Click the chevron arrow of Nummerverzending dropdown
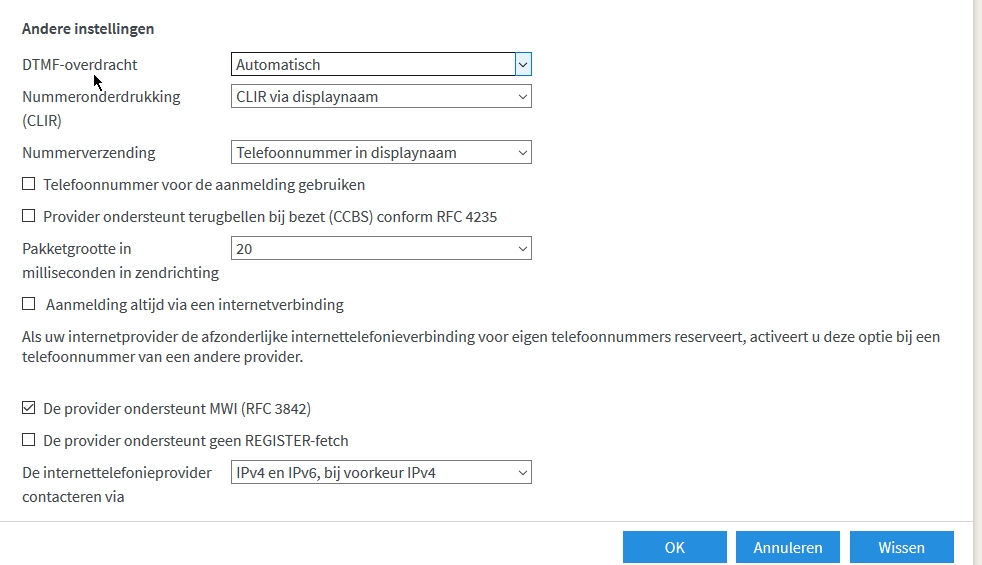982x565 pixels. point(523,153)
